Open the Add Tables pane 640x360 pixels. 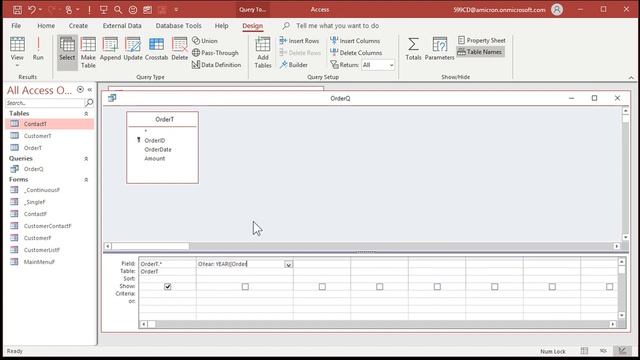(x=263, y=52)
